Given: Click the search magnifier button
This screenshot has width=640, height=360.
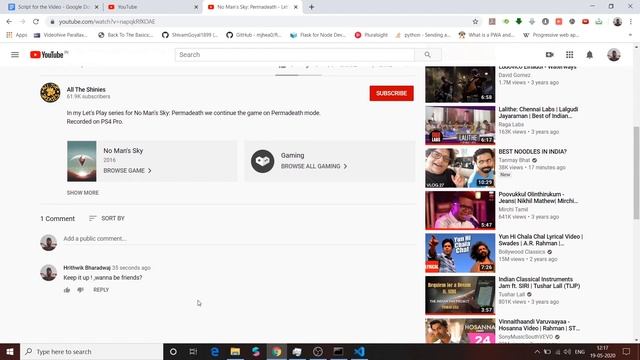Looking at the screenshot, I should 427,55.
